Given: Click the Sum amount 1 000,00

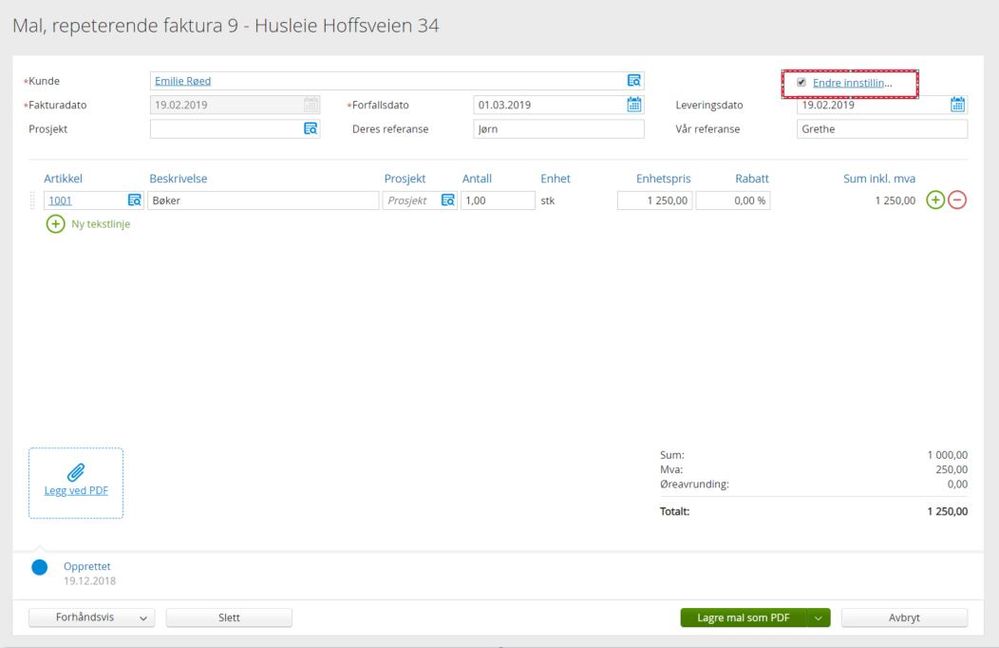Looking at the screenshot, I should click(x=947, y=455).
